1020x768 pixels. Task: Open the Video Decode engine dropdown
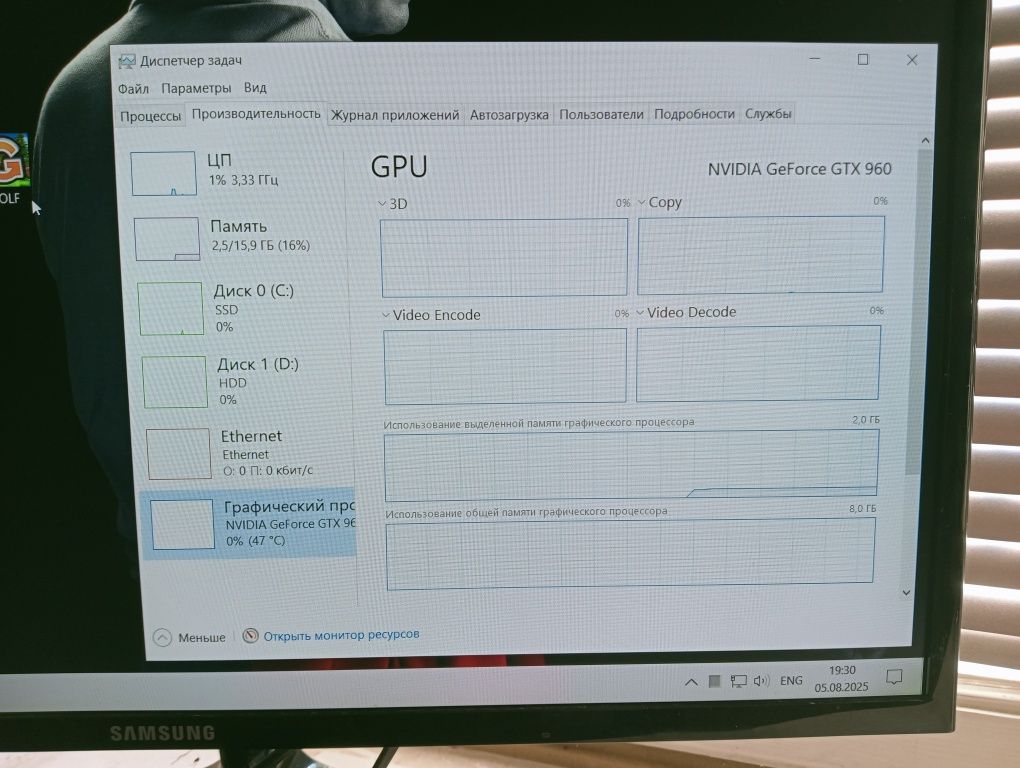click(x=640, y=313)
